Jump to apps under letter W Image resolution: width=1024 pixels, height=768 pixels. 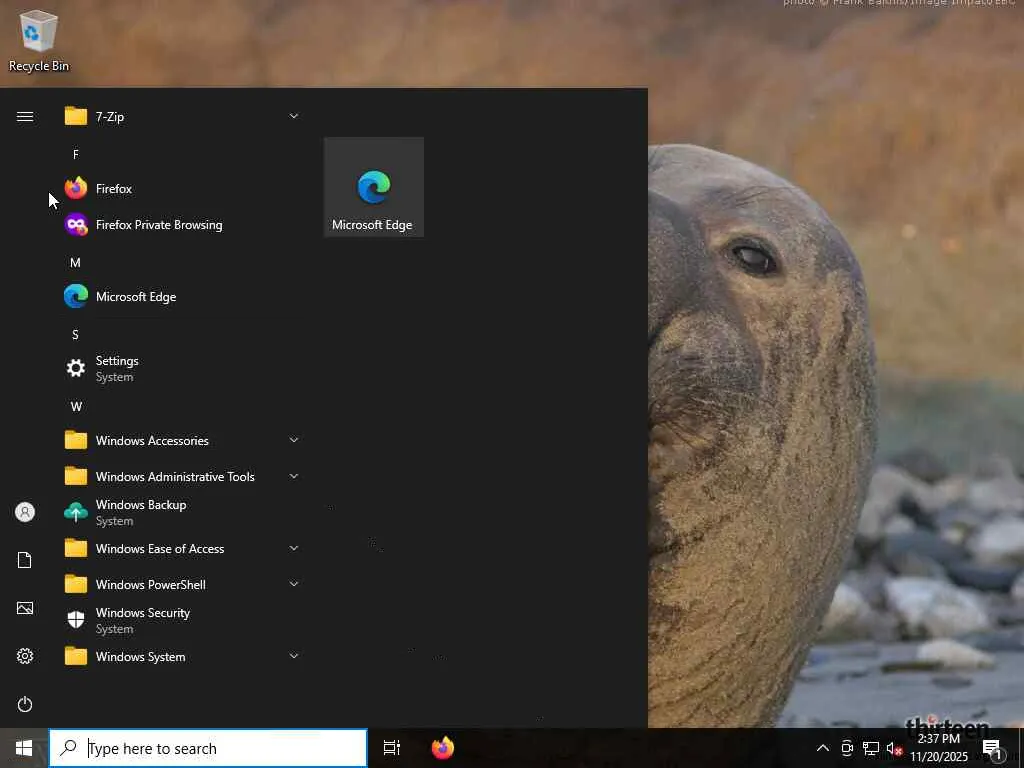coord(76,406)
